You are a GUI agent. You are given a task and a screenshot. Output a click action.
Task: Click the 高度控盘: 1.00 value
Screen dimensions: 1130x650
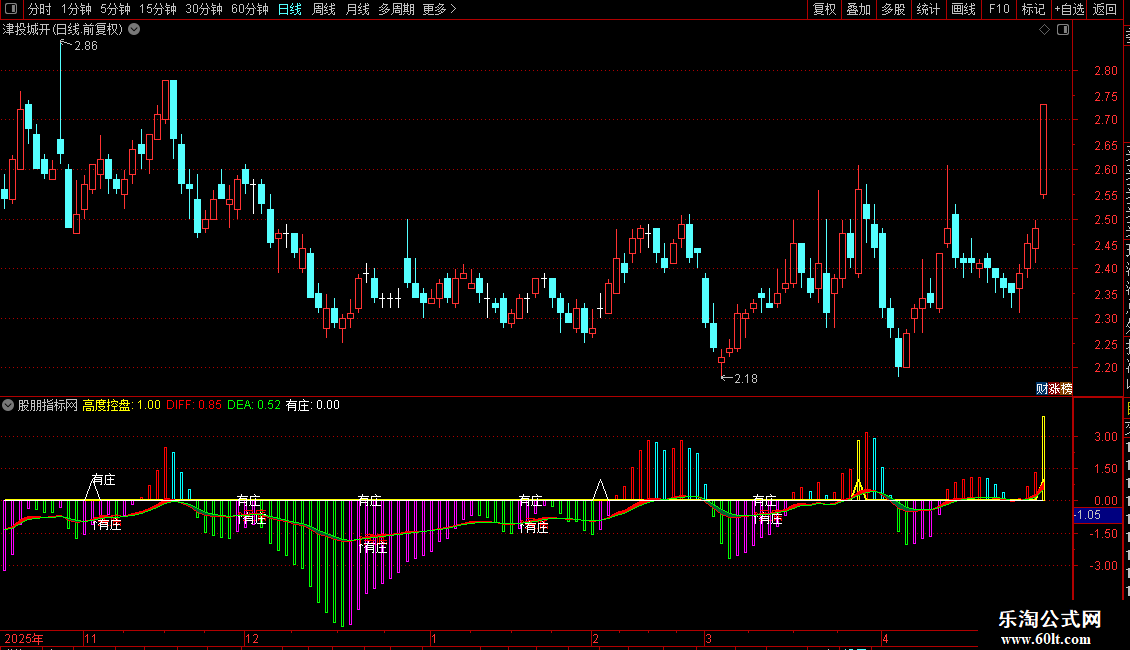tap(121, 405)
